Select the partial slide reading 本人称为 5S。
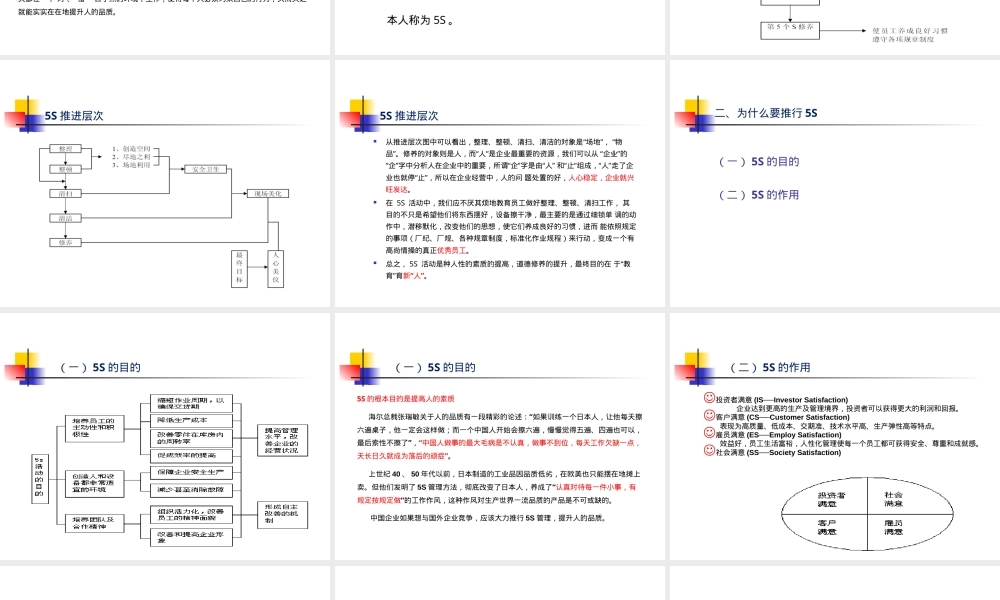1000x600 pixels. [499, 27]
